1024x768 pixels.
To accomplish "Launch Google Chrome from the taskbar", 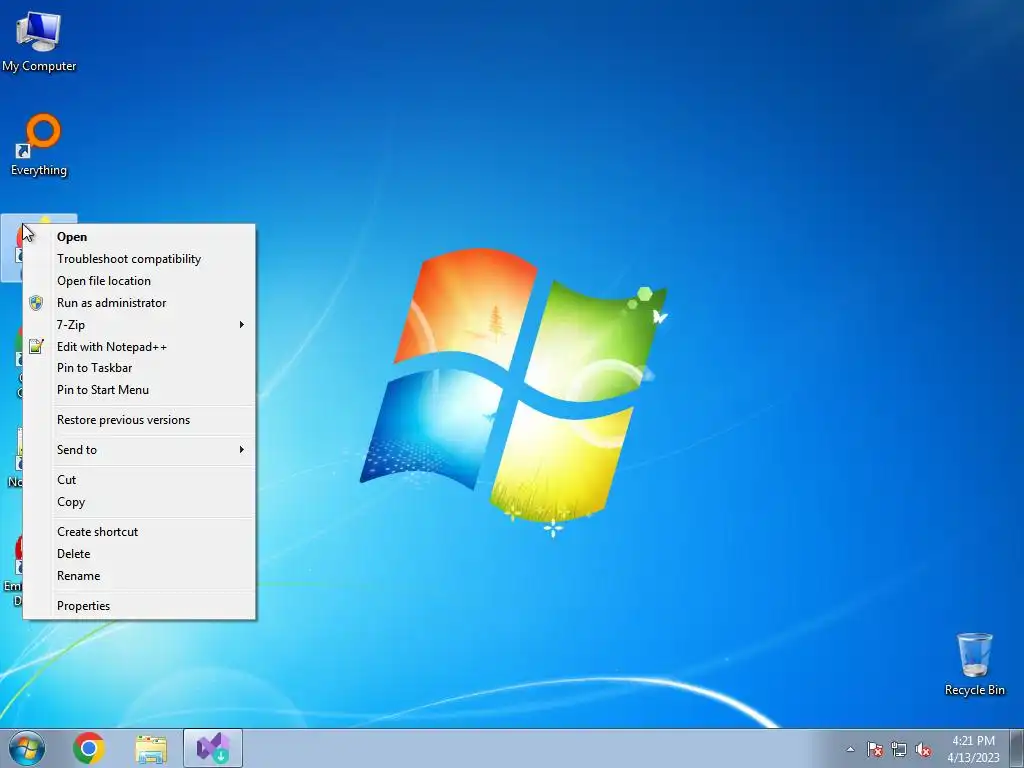I will 89,748.
